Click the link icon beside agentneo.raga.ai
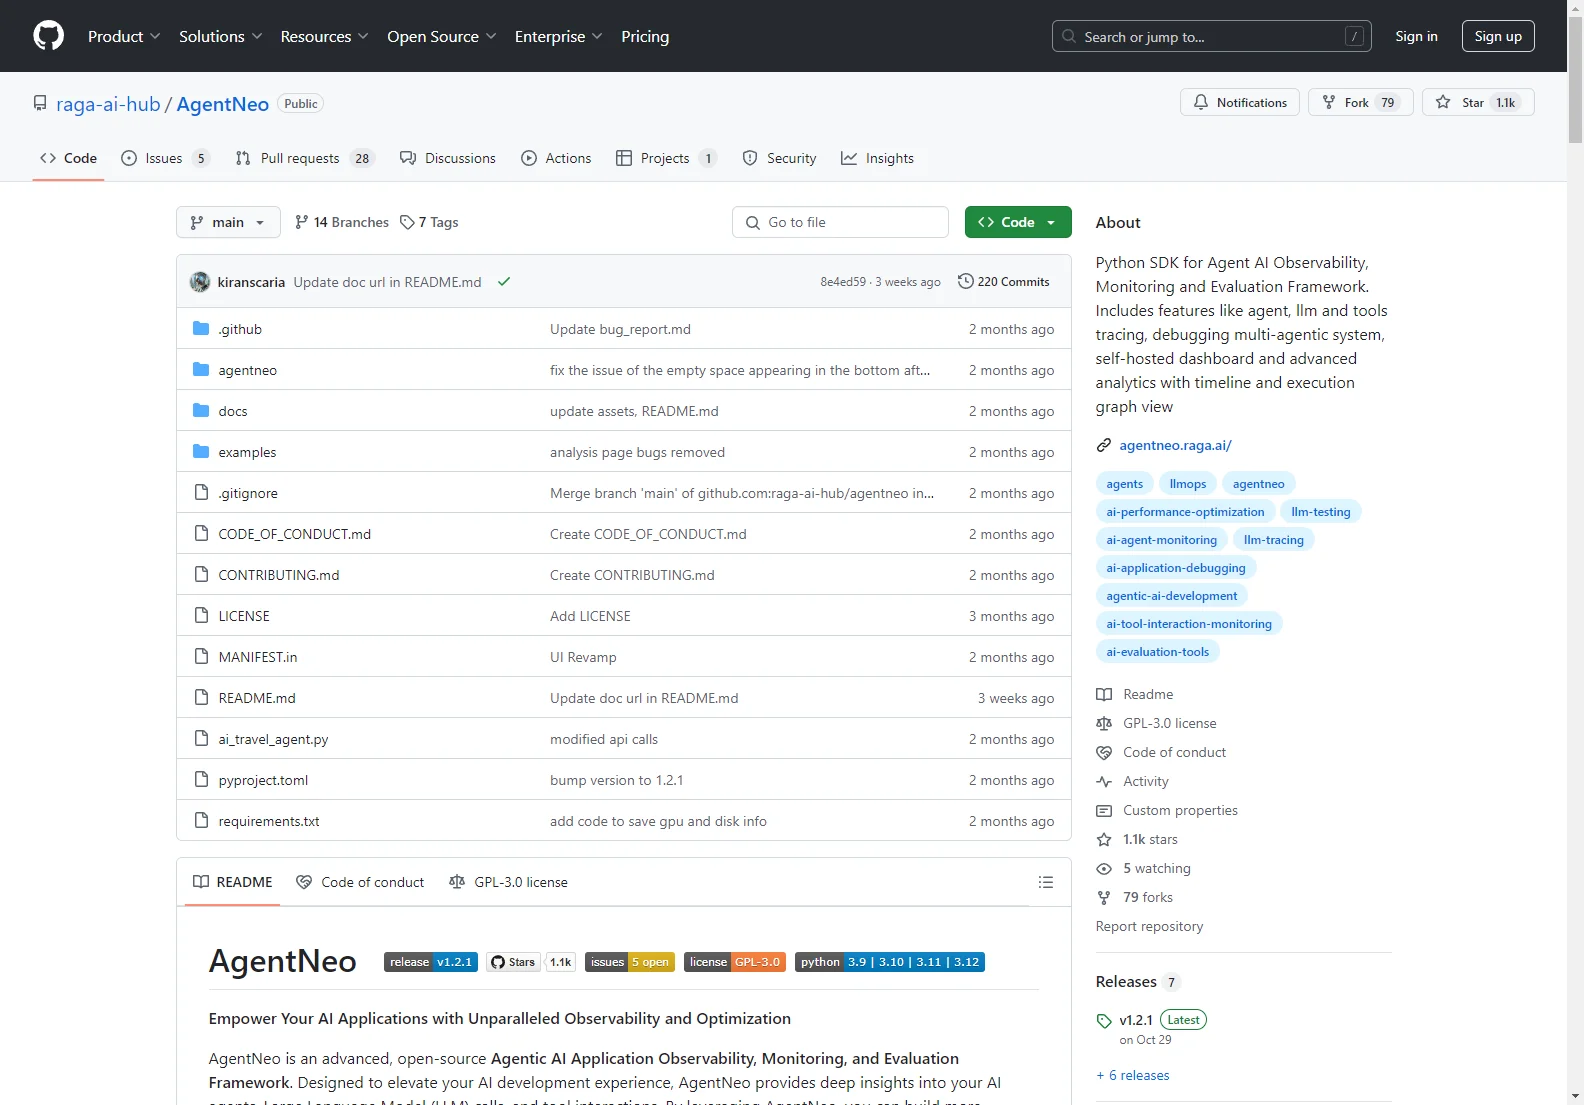 pyautogui.click(x=1104, y=445)
